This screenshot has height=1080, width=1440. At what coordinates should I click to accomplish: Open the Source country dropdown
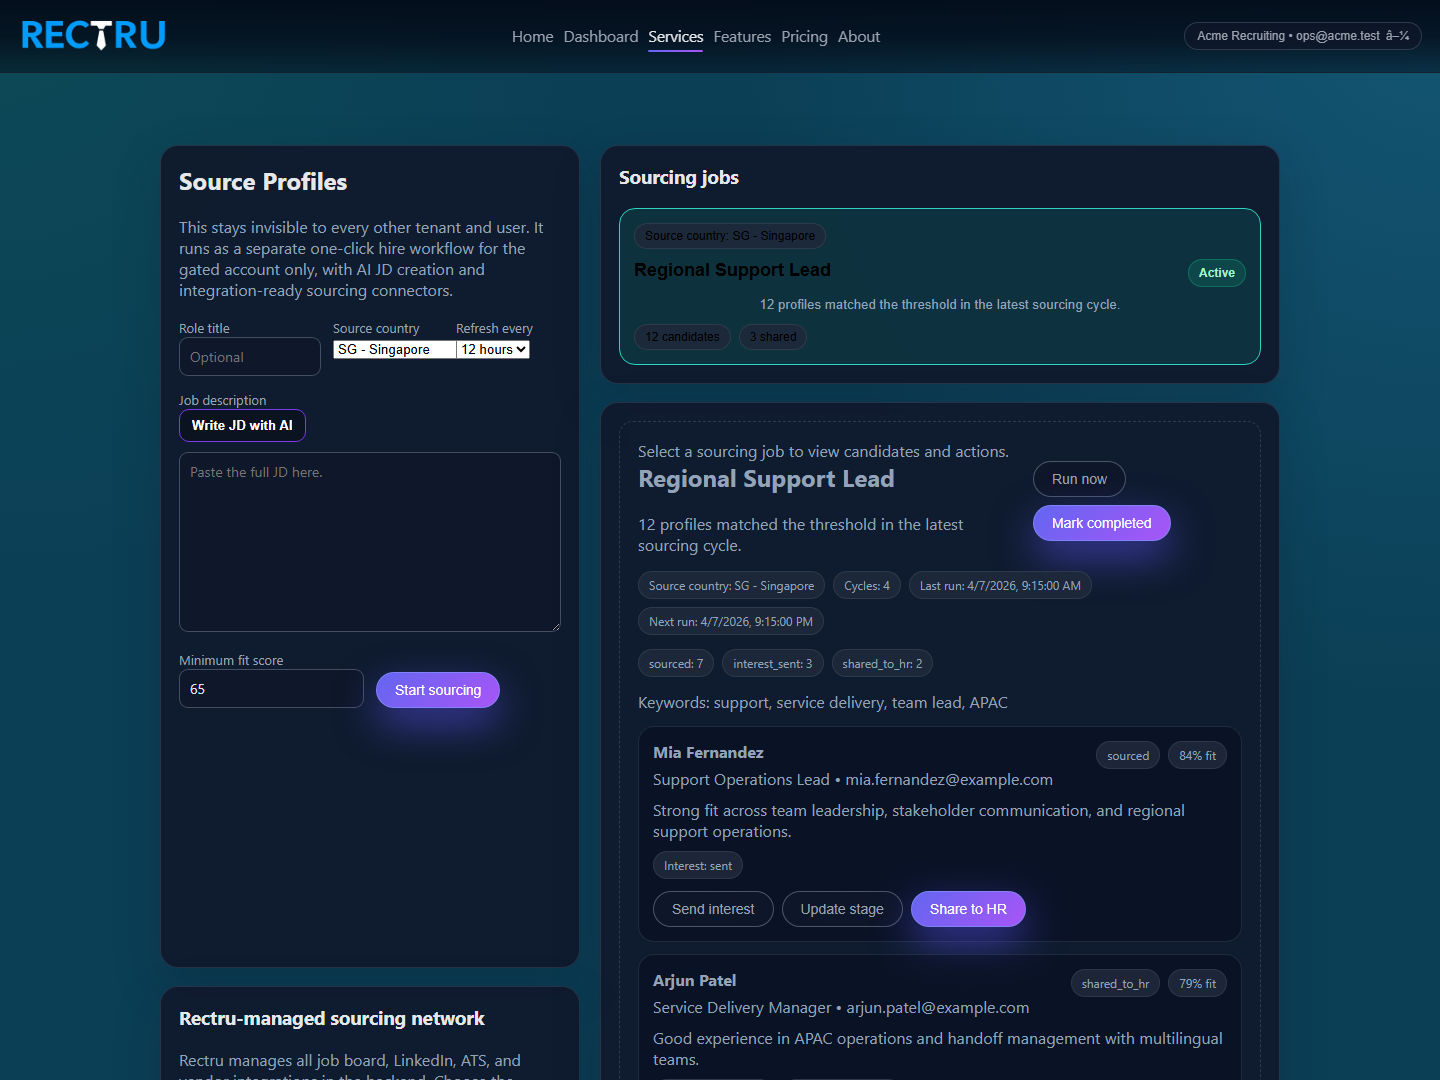[x=394, y=349]
